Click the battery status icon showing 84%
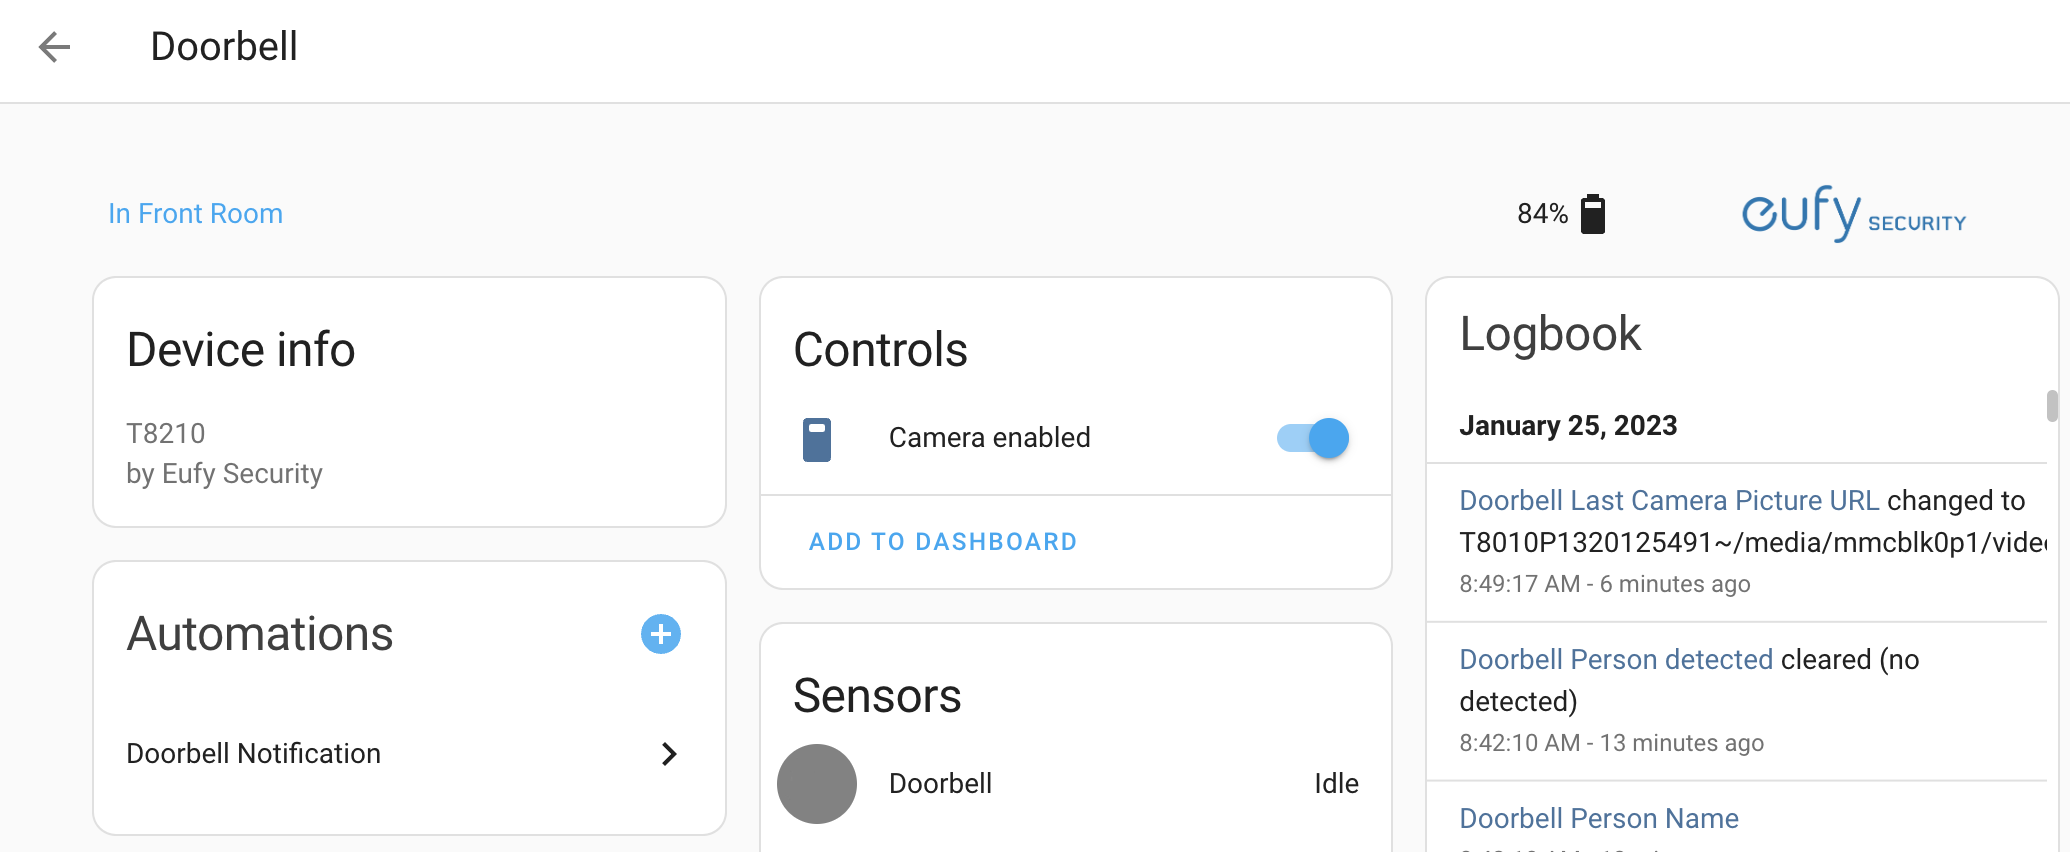The image size is (2070, 852). point(1592,213)
